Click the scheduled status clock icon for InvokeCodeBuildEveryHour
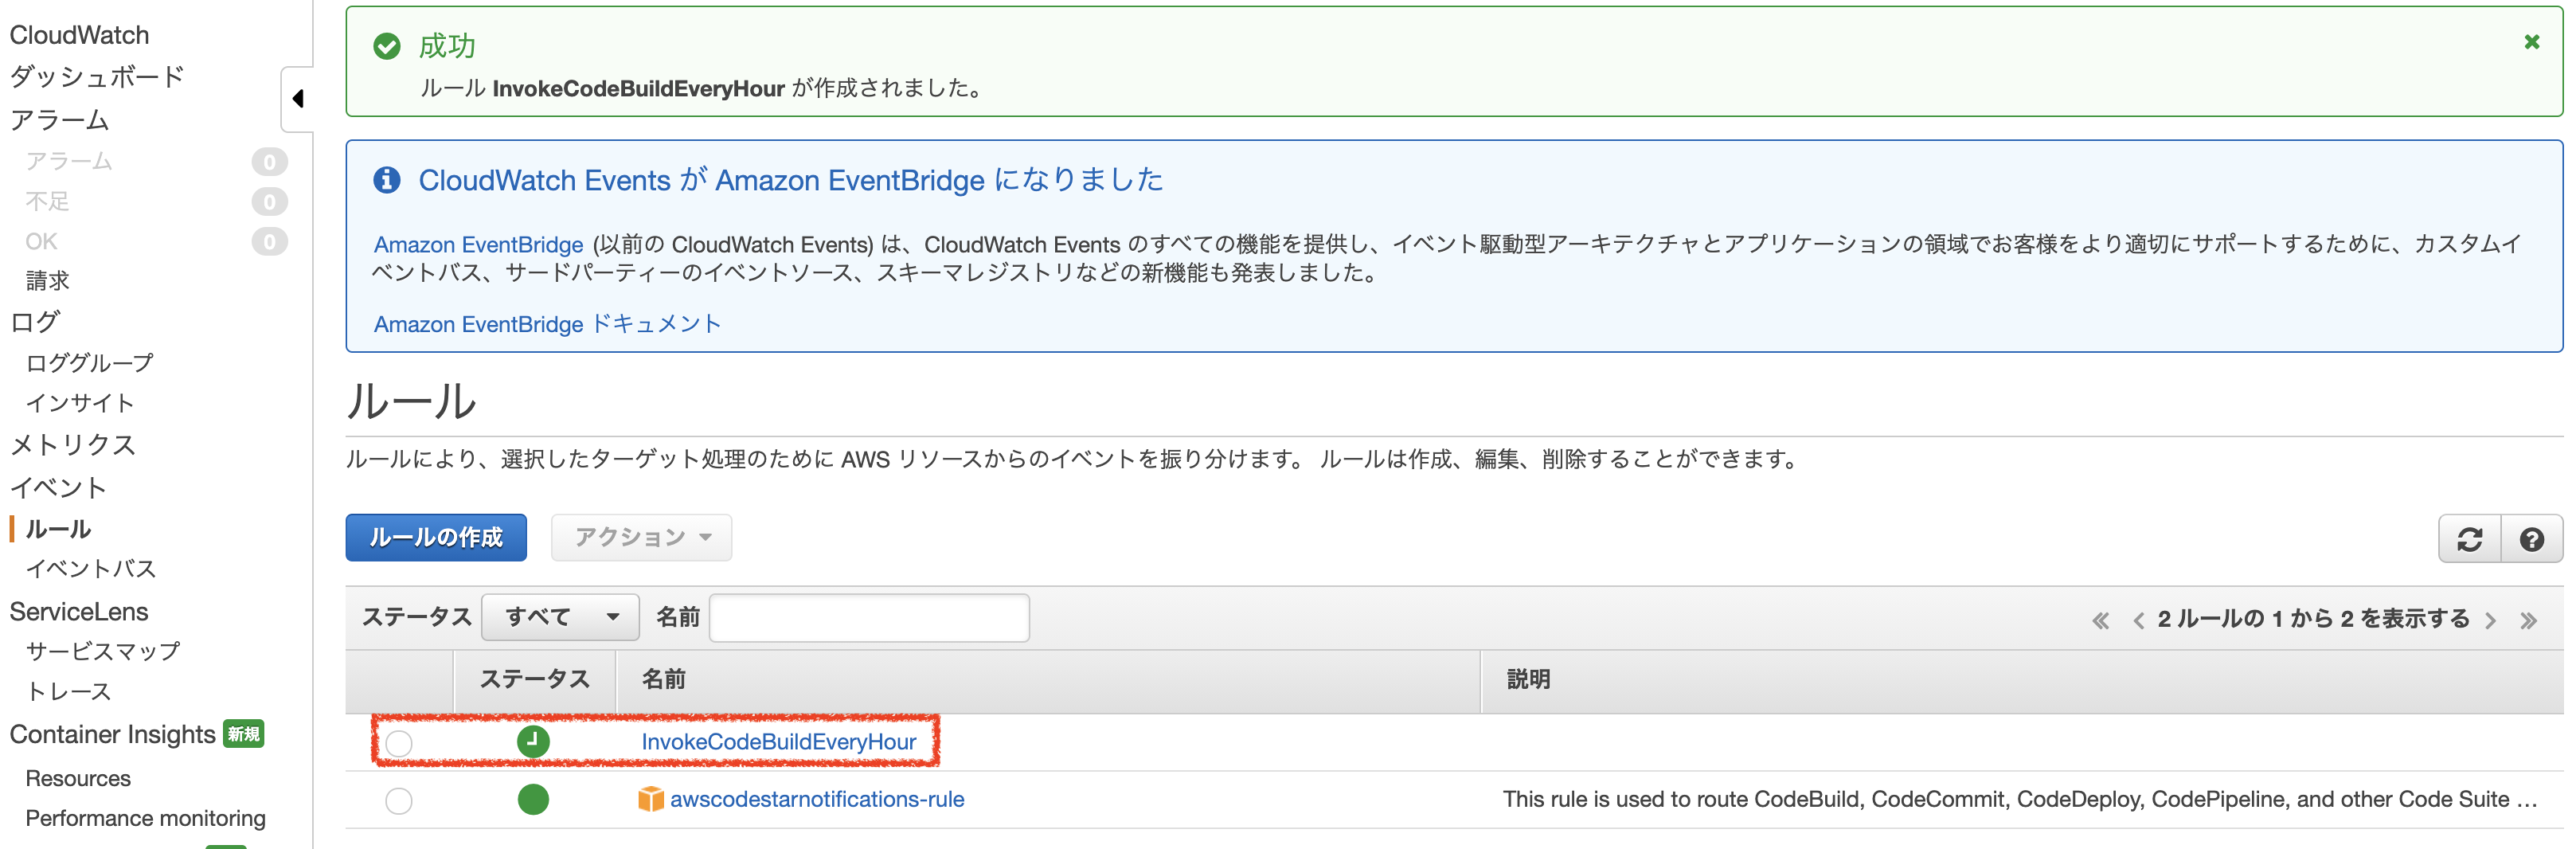This screenshot has width=2576, height=849. click(x=533, y=742)
